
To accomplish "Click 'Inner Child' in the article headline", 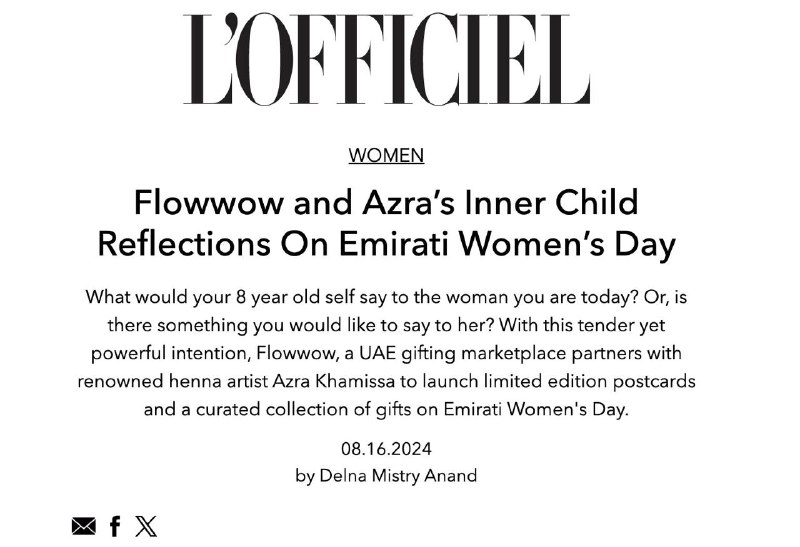I will tap(551, 202).
